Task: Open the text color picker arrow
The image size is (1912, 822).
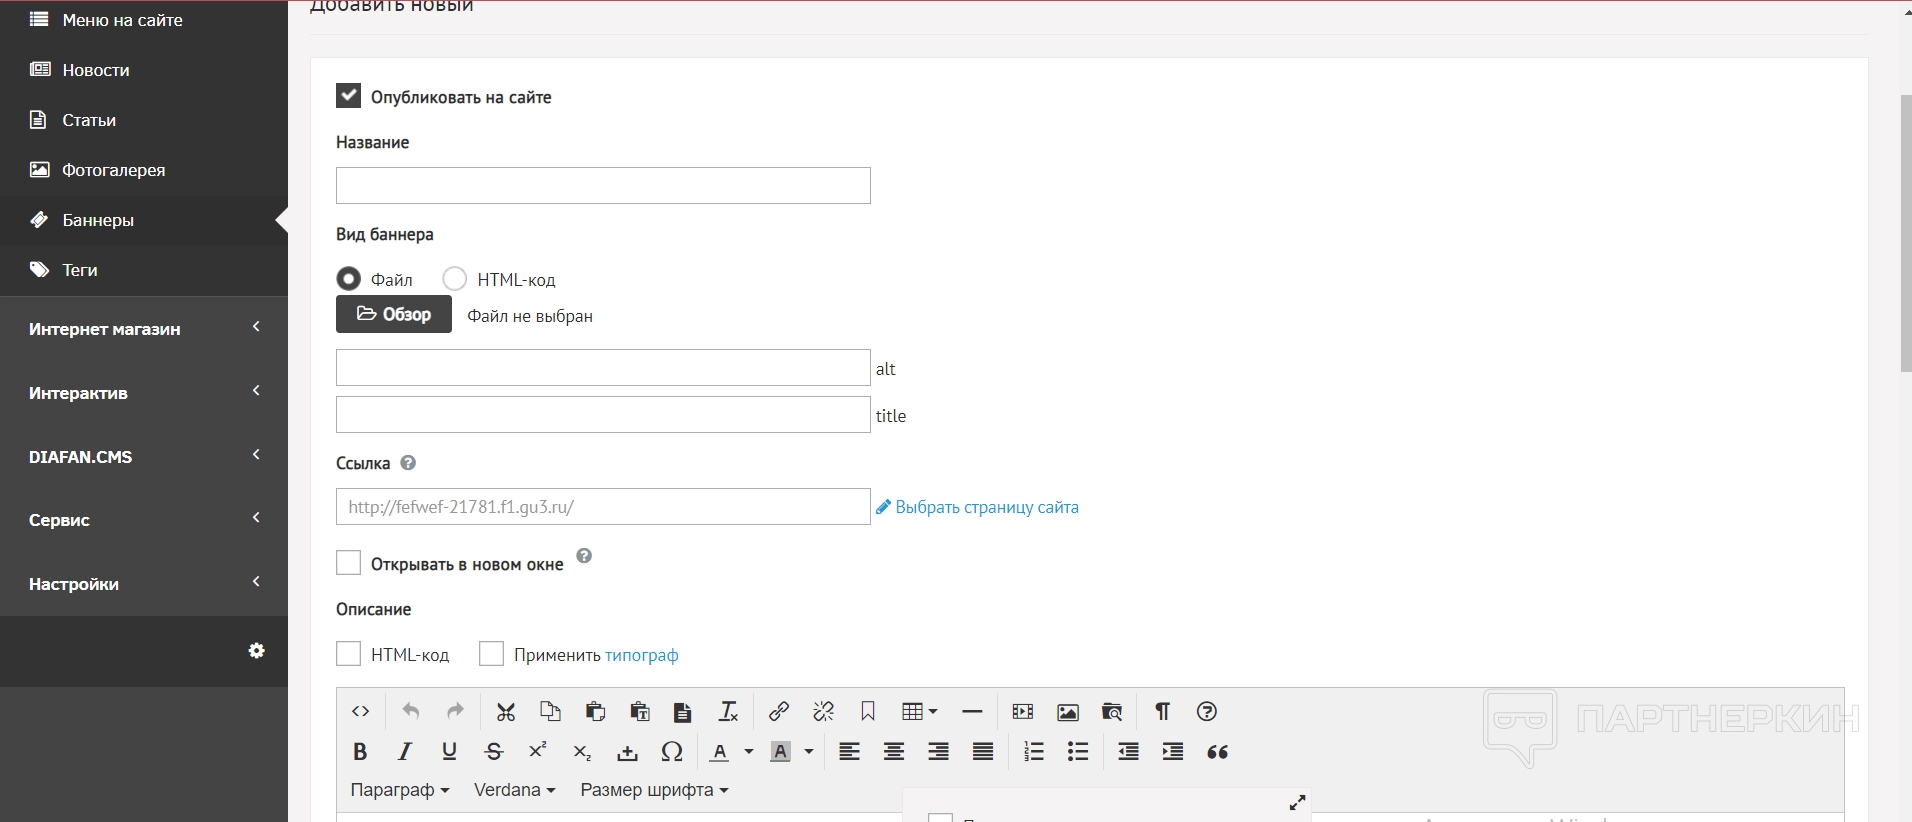Action: click(749, 752)
